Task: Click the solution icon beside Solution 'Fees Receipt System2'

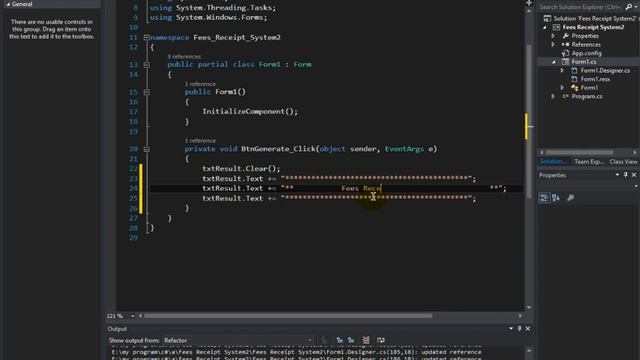Action: click(547, 18)
